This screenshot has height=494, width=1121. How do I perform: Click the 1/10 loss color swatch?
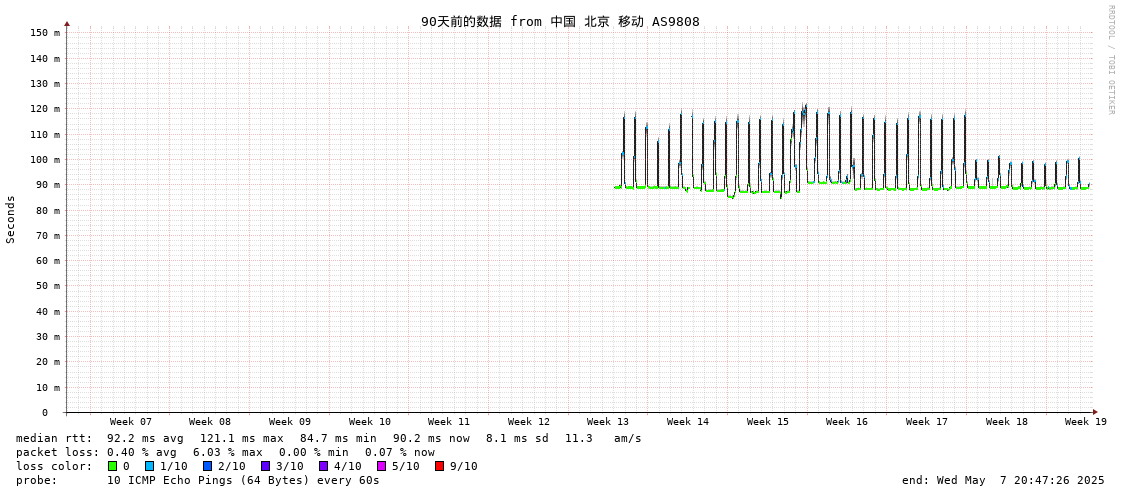coord(149,466)
